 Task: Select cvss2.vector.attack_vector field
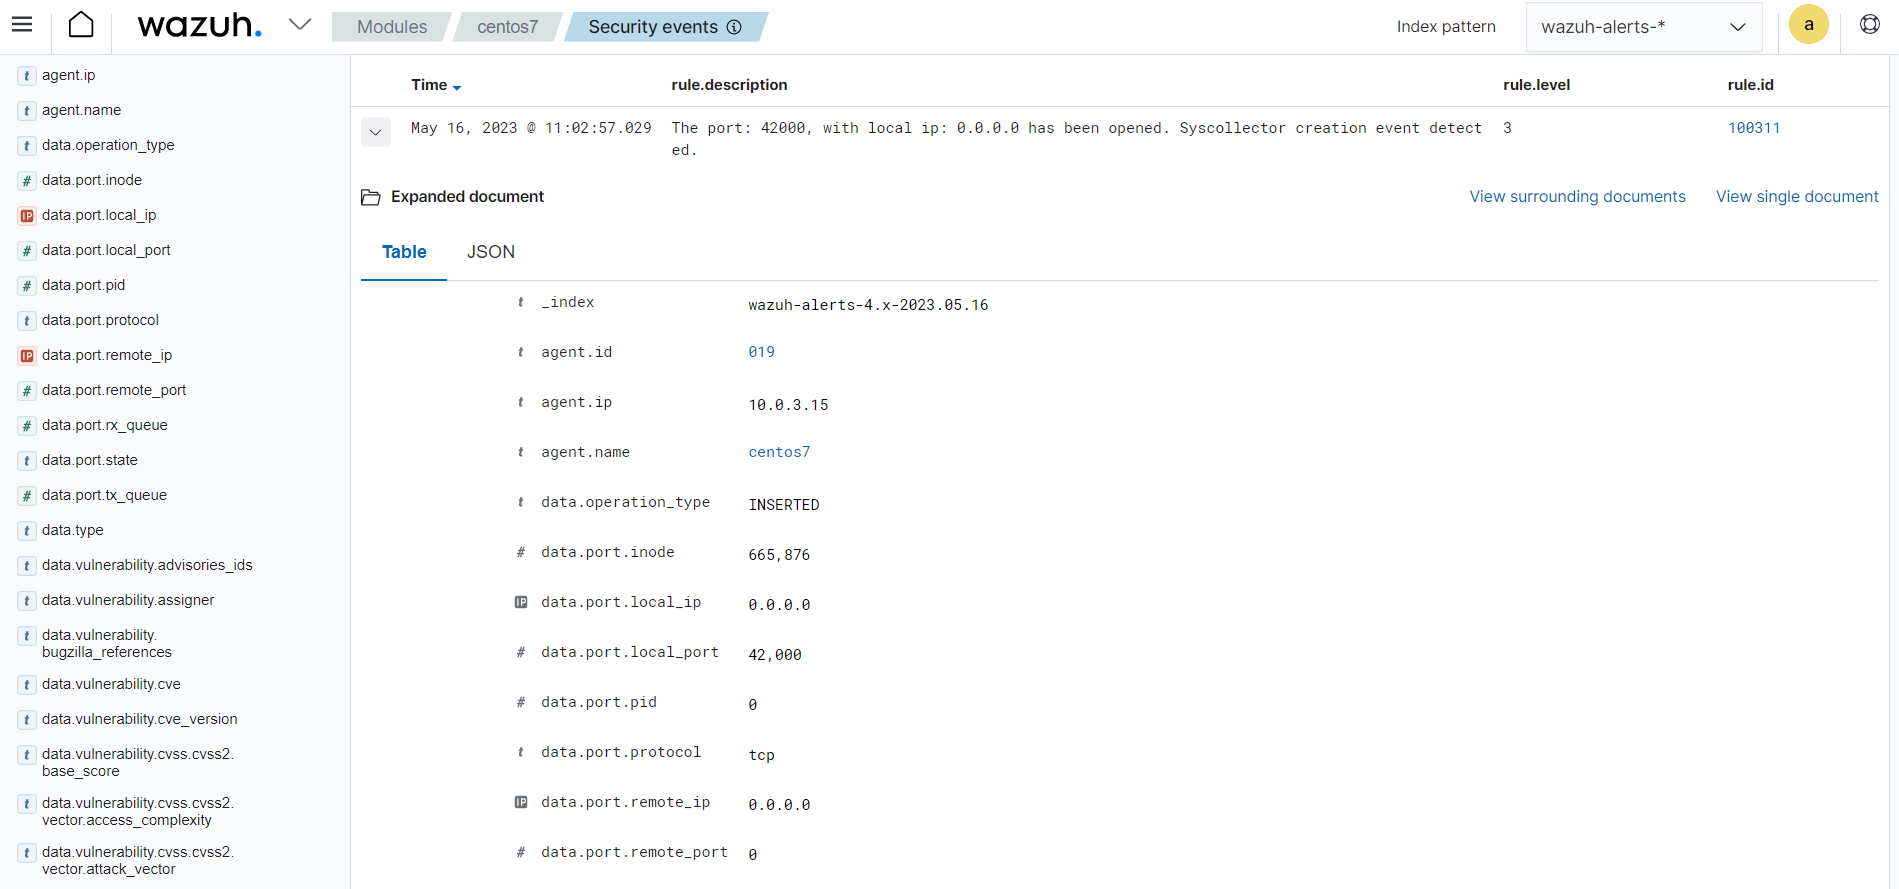(x=138, y=860)
